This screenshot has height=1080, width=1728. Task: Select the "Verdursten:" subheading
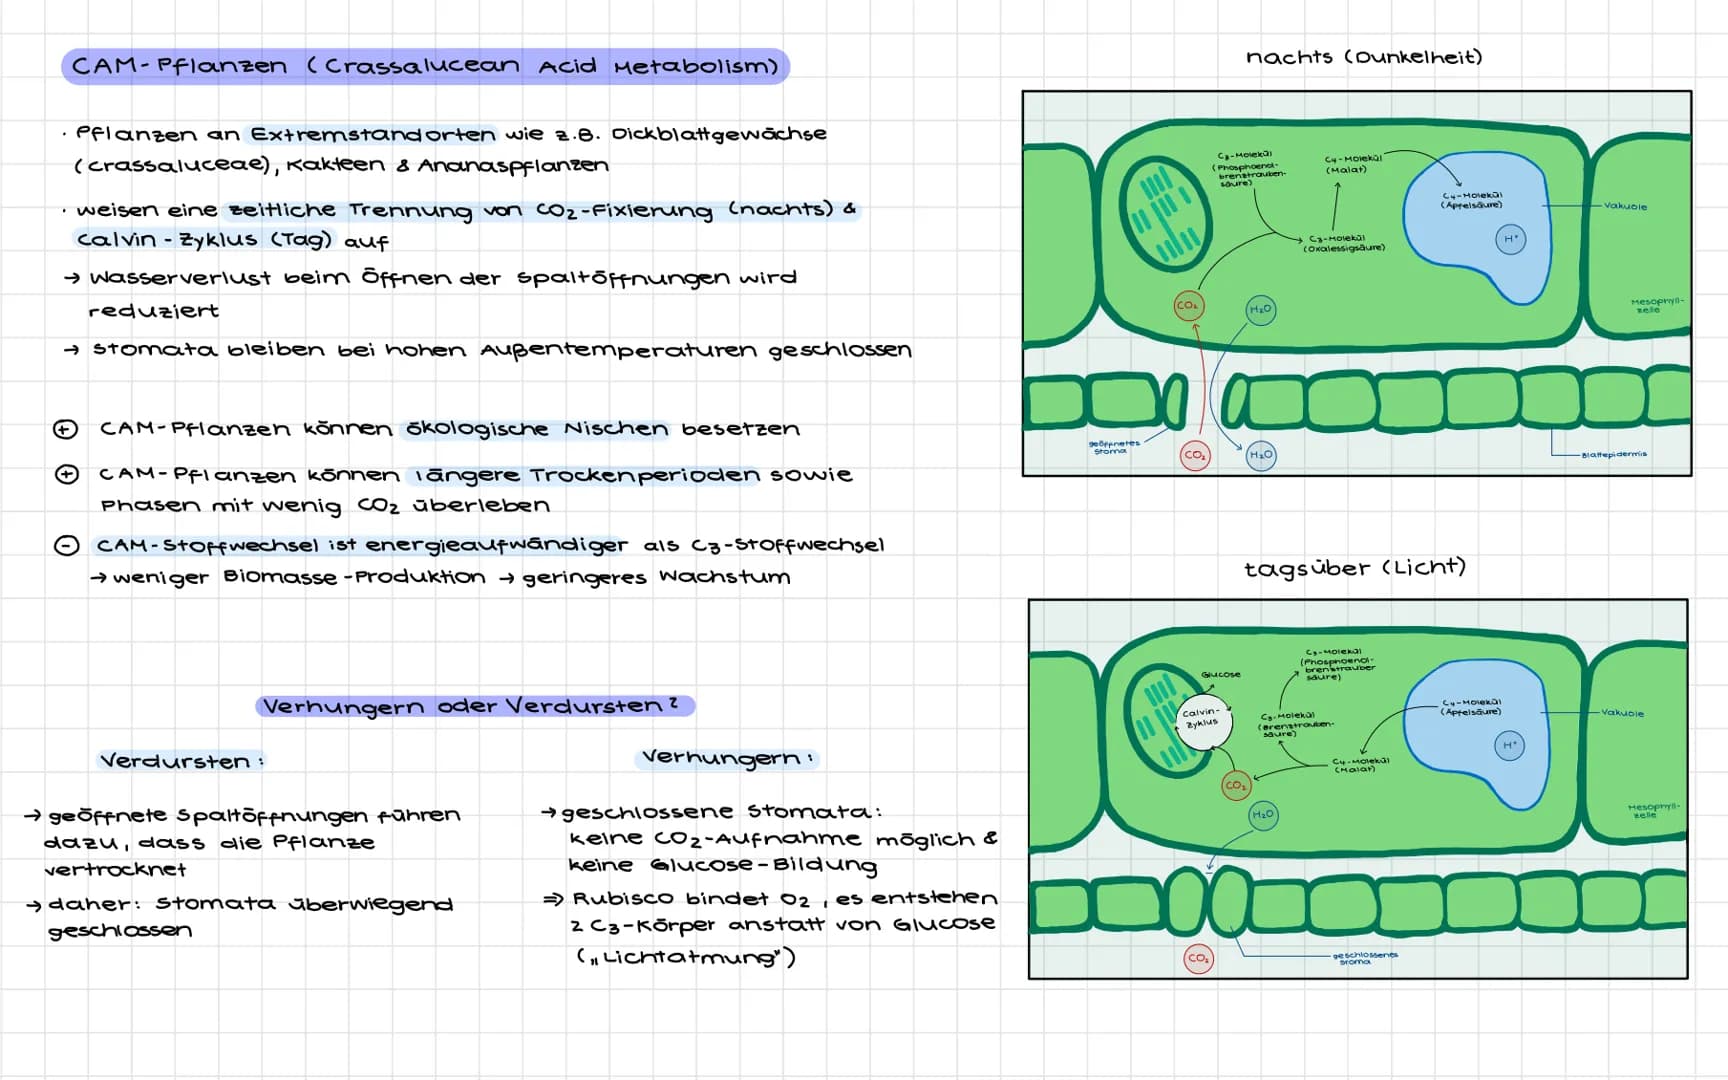pyautogui.click(x=181, y=761)
